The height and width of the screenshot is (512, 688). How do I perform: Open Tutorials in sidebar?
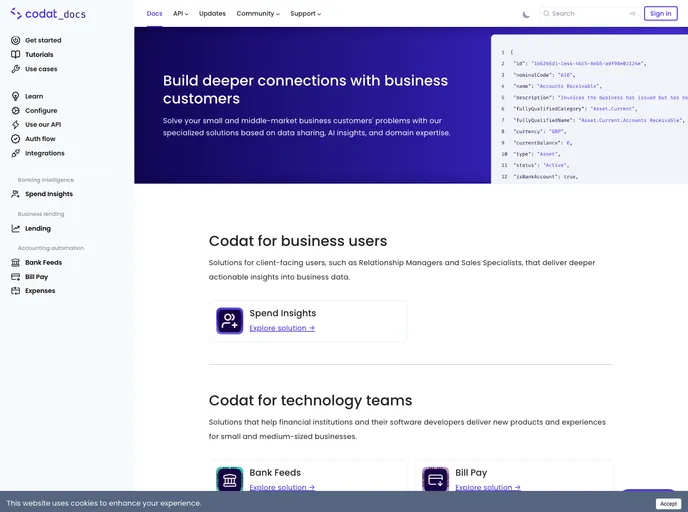39,54
